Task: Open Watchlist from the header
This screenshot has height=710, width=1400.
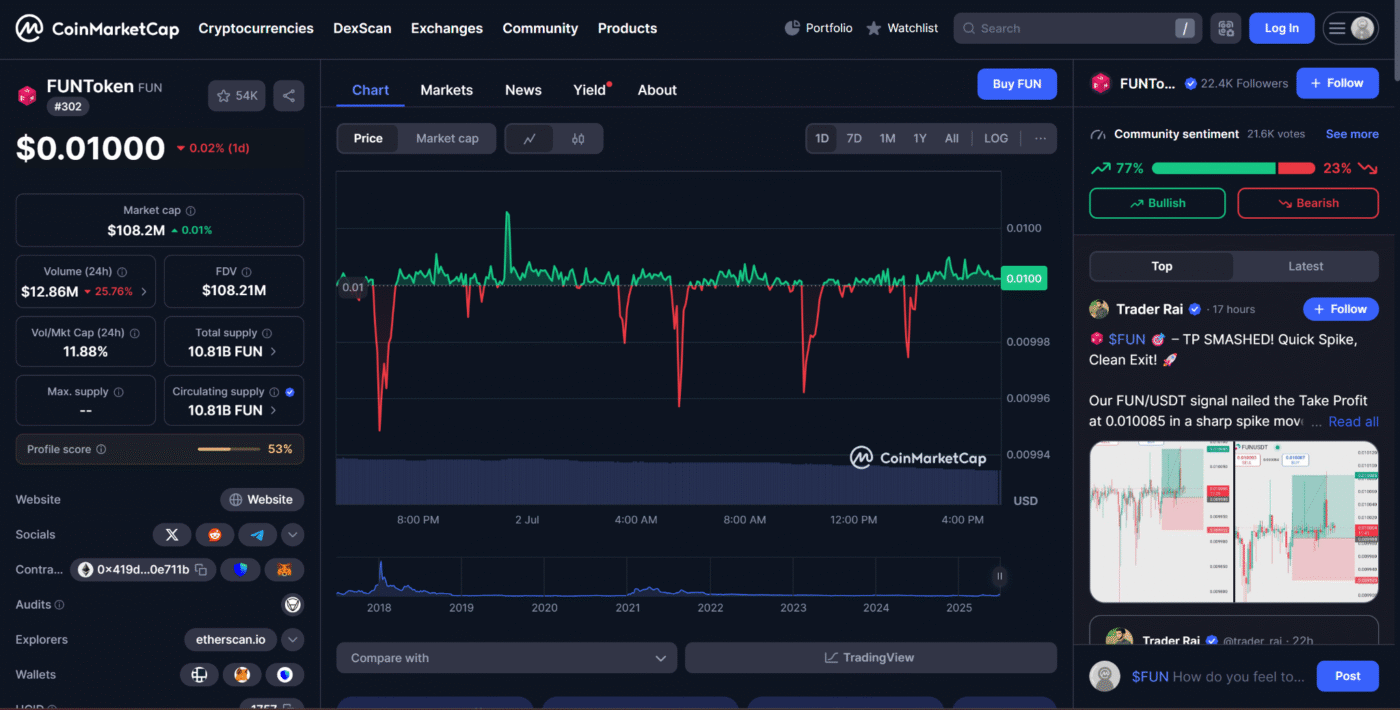Action: tap(902, 28)
